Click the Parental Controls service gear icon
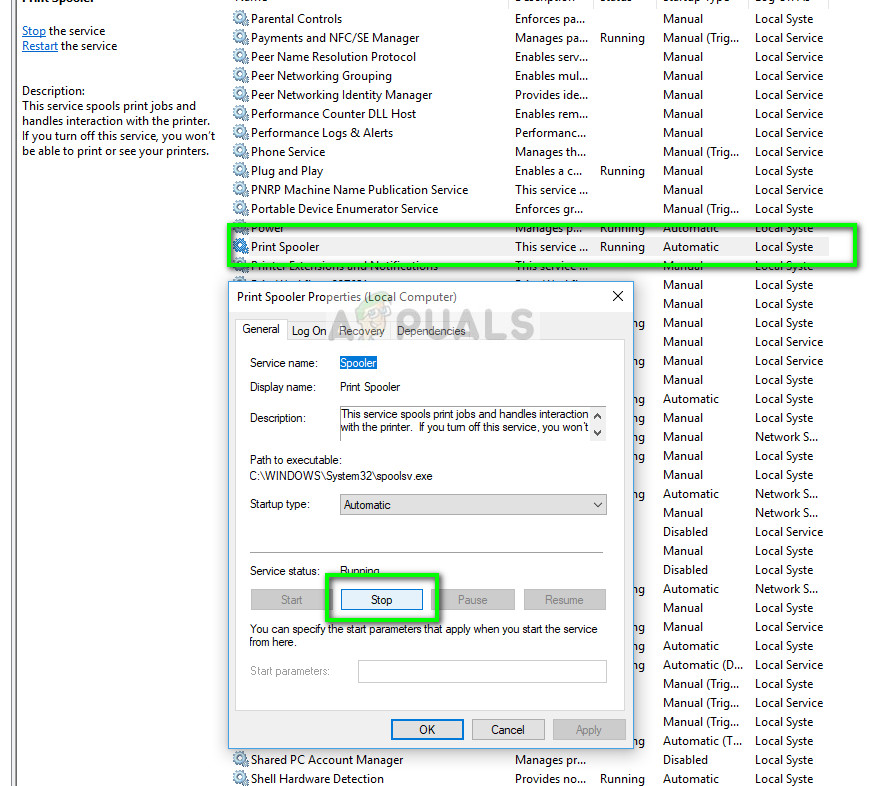Screen dimensions: 883x786 click(x=240, y=19)
